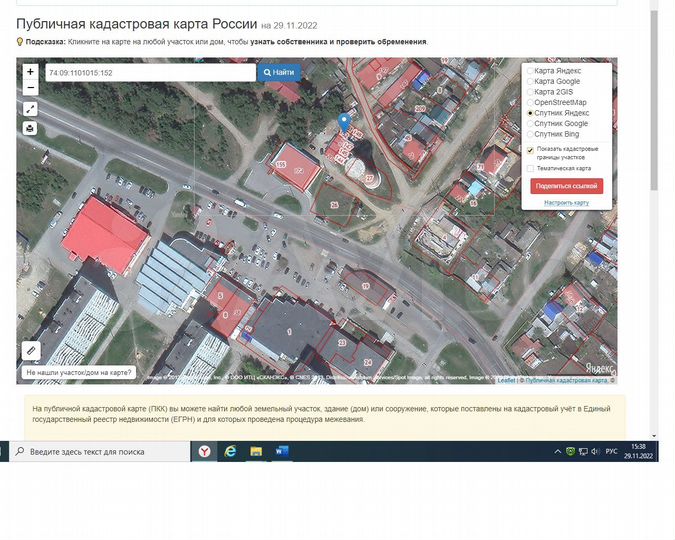Click parcel labeled 27 on map
Viewport: 675px width, 540px height.
[x=370, y=178]
